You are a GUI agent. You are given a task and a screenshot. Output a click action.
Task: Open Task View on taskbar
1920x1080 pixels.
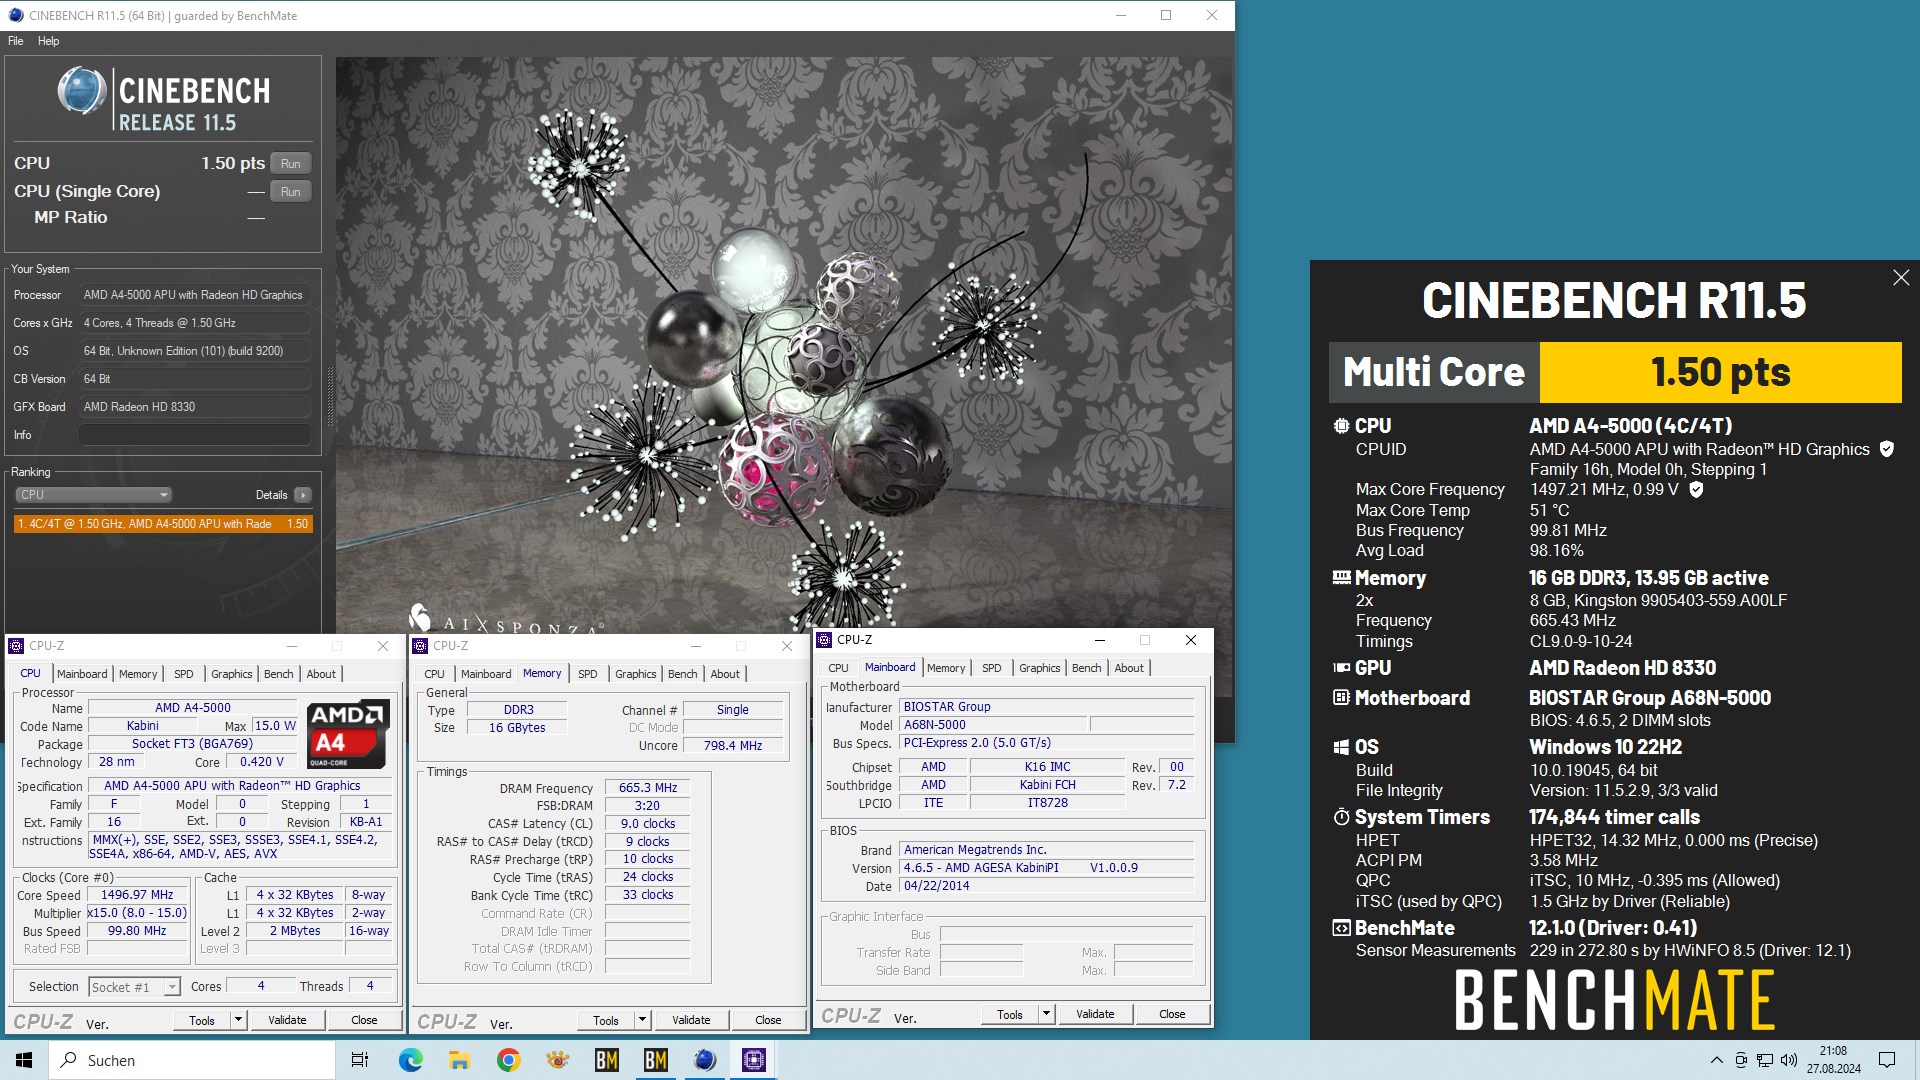click(x=360, y=1060)
